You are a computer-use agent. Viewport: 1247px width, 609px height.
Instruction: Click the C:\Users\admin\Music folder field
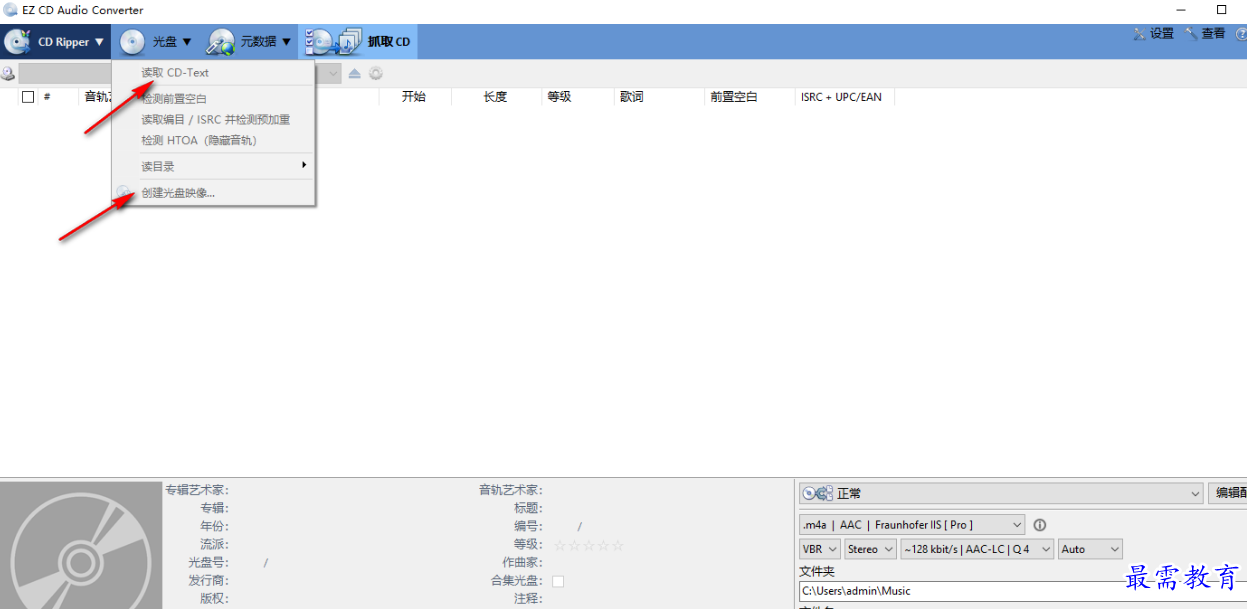(1022, 591)
